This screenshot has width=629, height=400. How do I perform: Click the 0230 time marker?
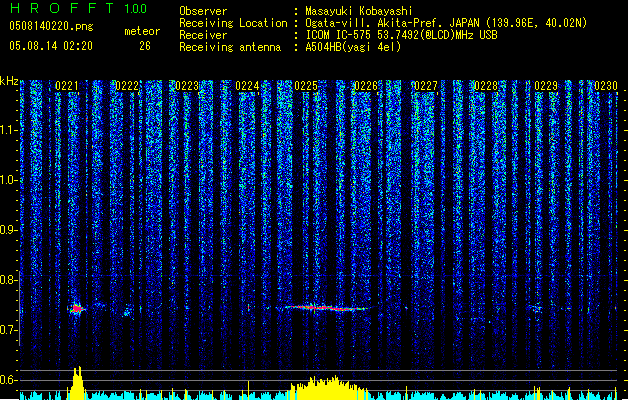tap(606, 86)
